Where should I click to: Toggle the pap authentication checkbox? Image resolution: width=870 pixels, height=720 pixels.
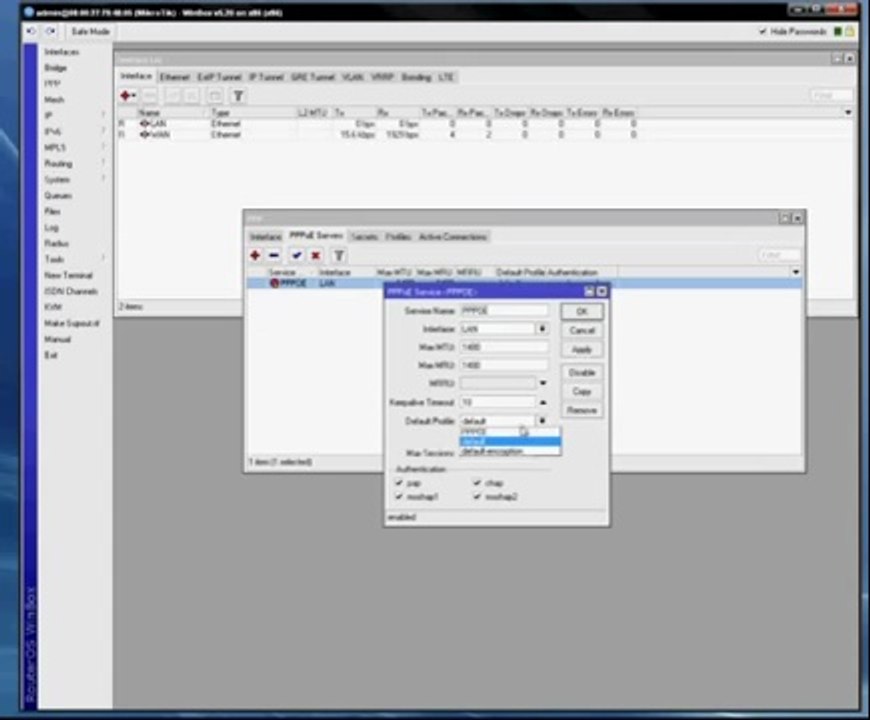point(398,483)
